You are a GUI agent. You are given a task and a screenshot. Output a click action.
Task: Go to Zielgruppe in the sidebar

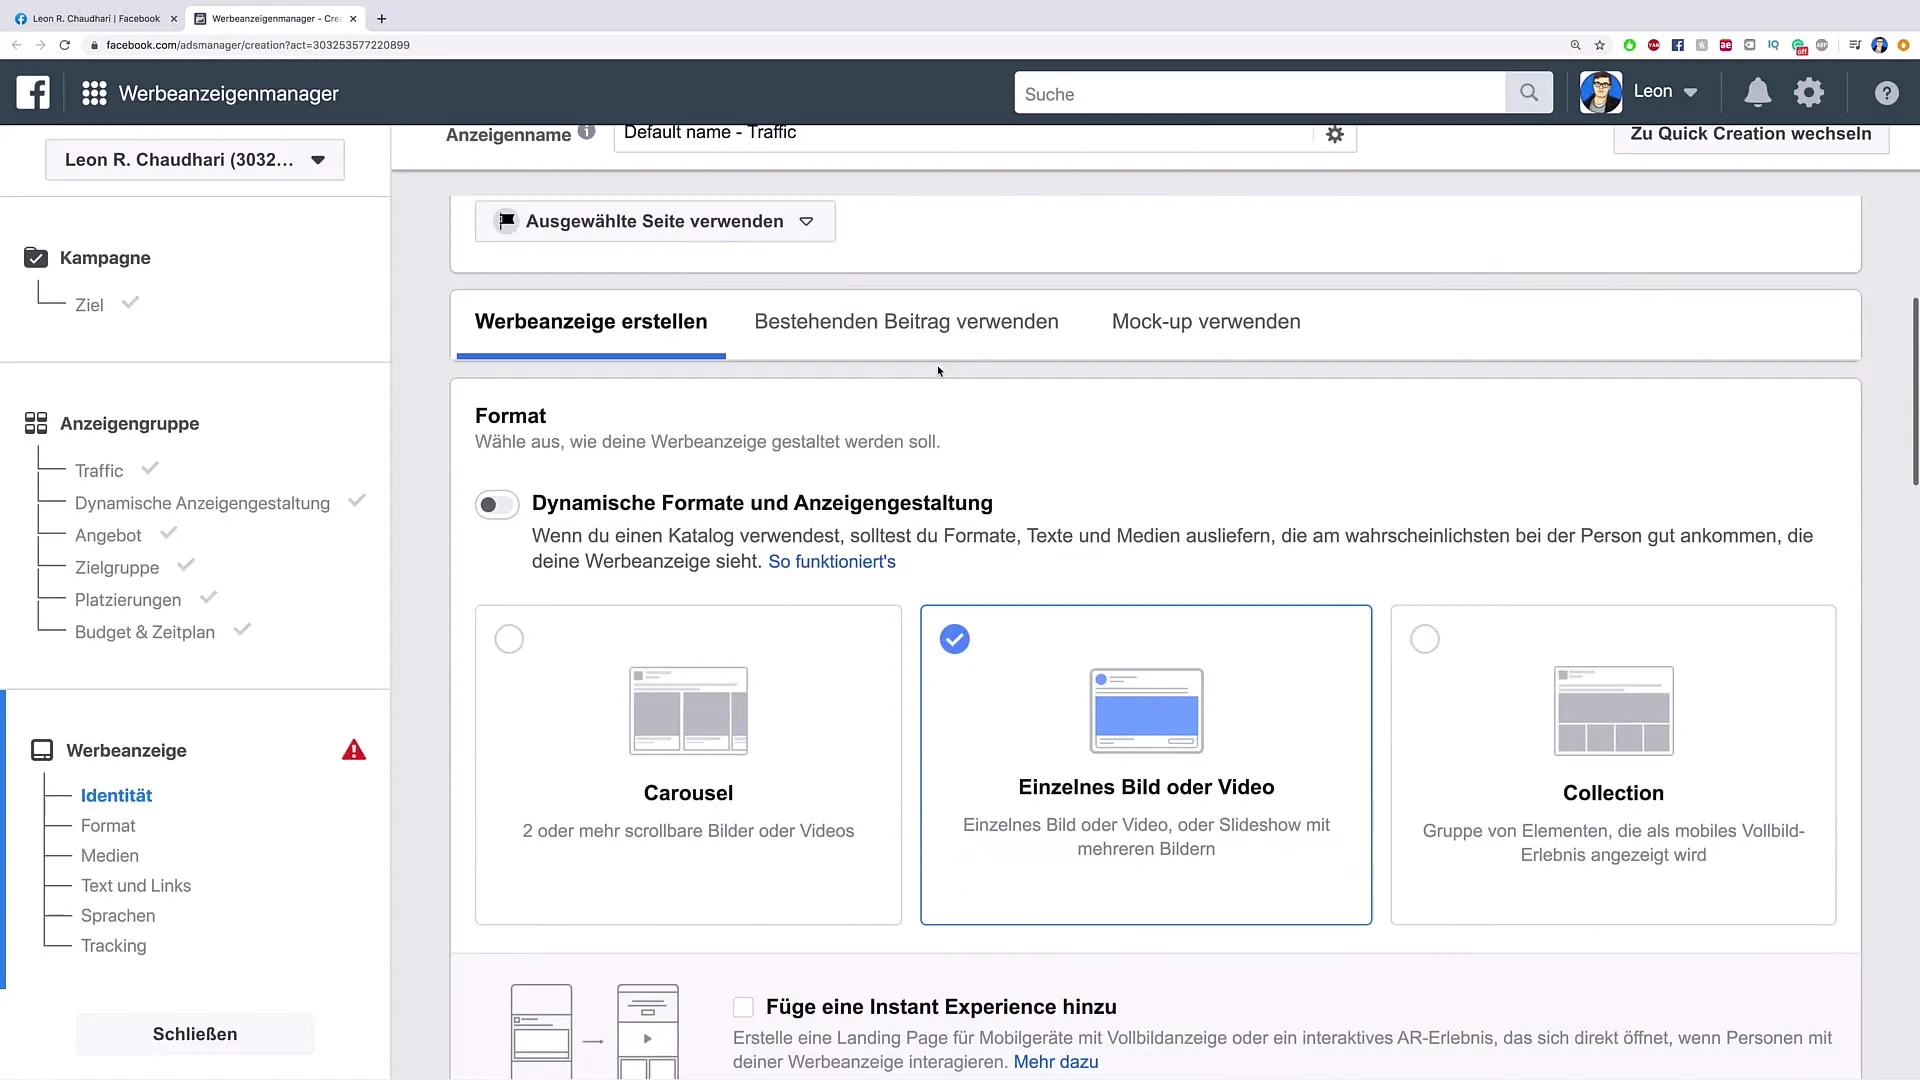(117, 567)
